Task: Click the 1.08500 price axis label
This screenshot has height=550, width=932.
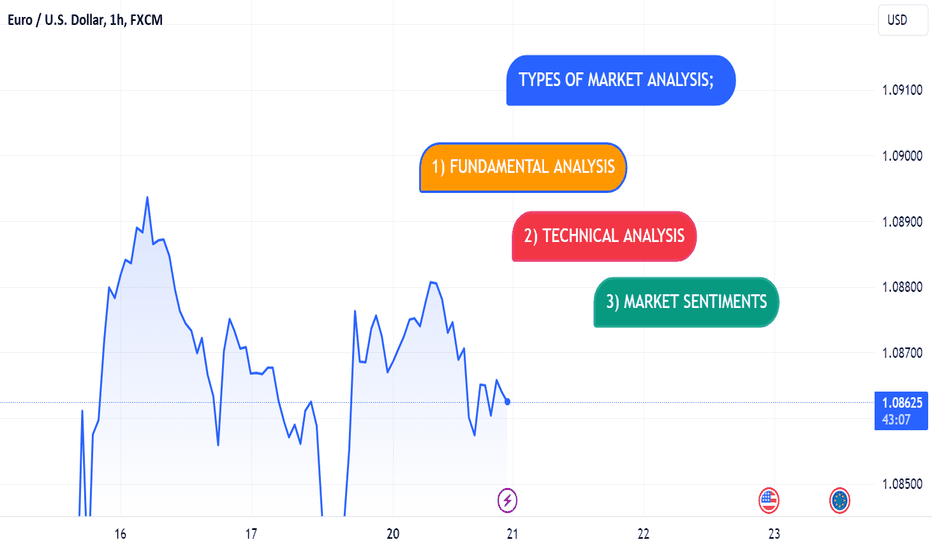Action: (x=902, y=484)
